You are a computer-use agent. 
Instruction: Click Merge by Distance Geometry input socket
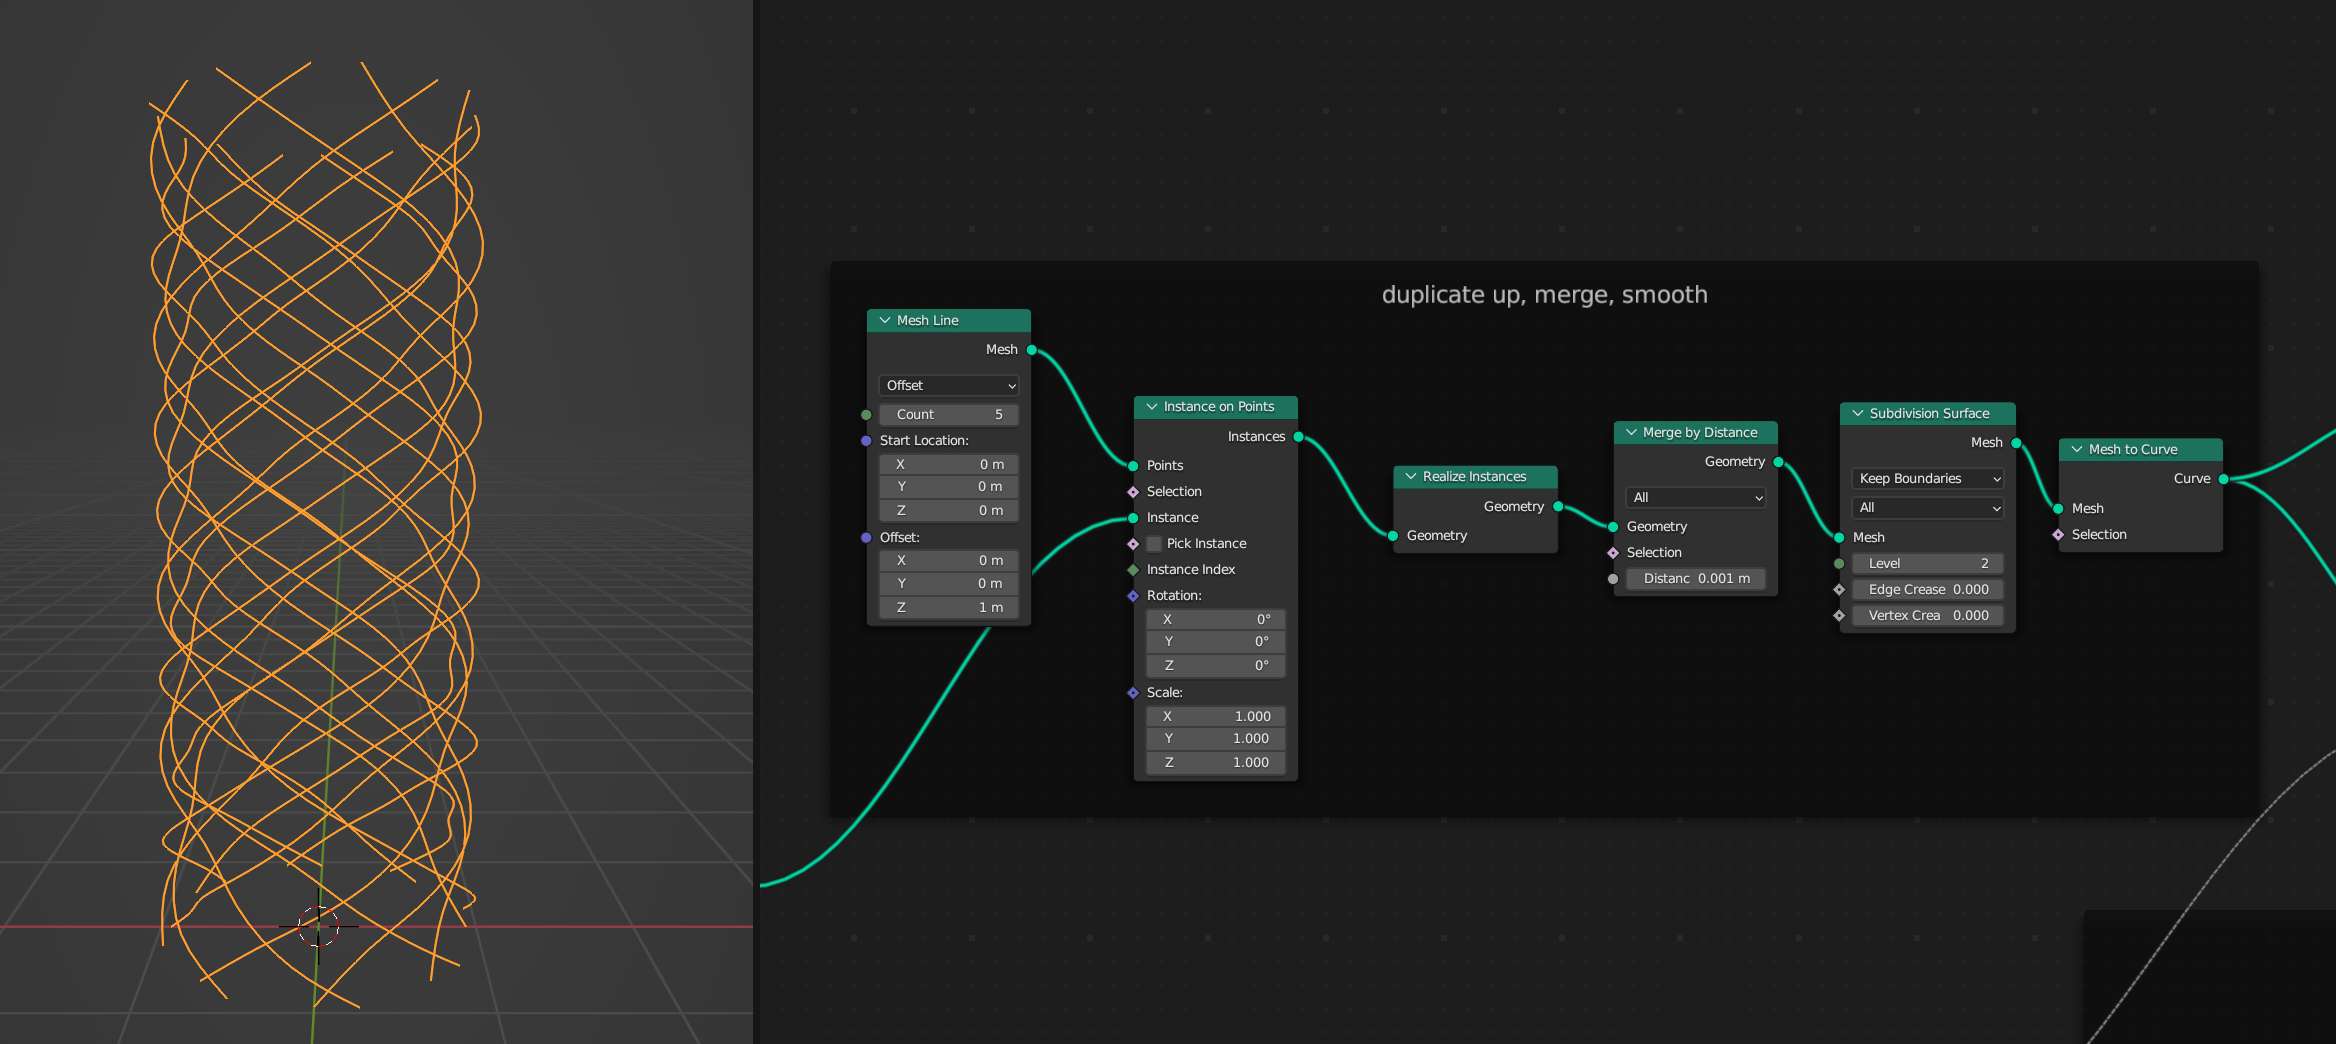pyautogui.click(x=1613, y=527)
